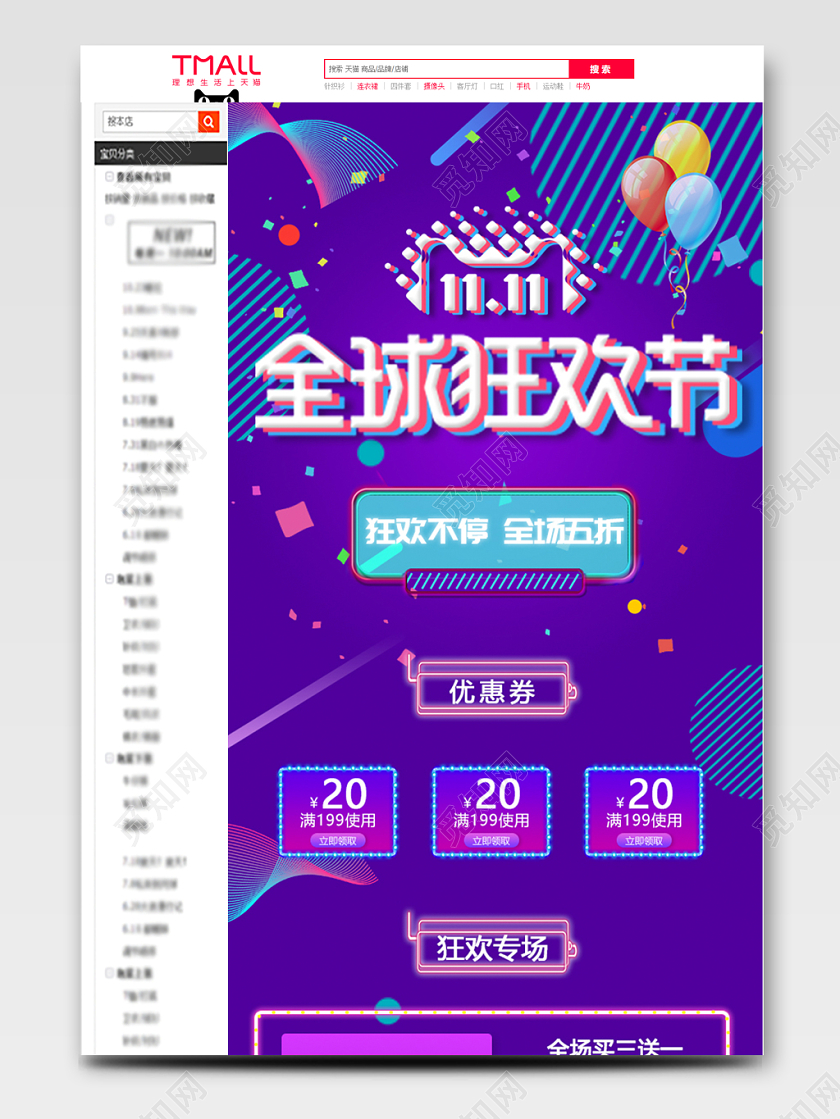
Task: Check the 查看所有宝贝 checkbox
Action: coord(108,175)
